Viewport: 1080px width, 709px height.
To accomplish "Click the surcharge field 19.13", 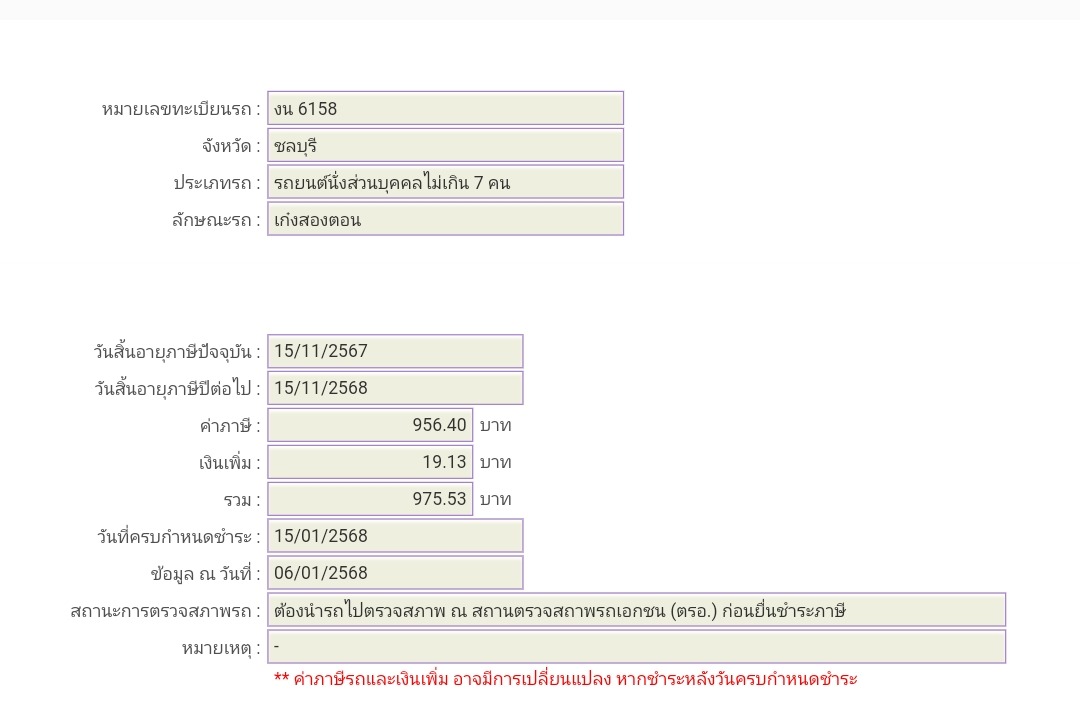I will (x=370, y=462).
